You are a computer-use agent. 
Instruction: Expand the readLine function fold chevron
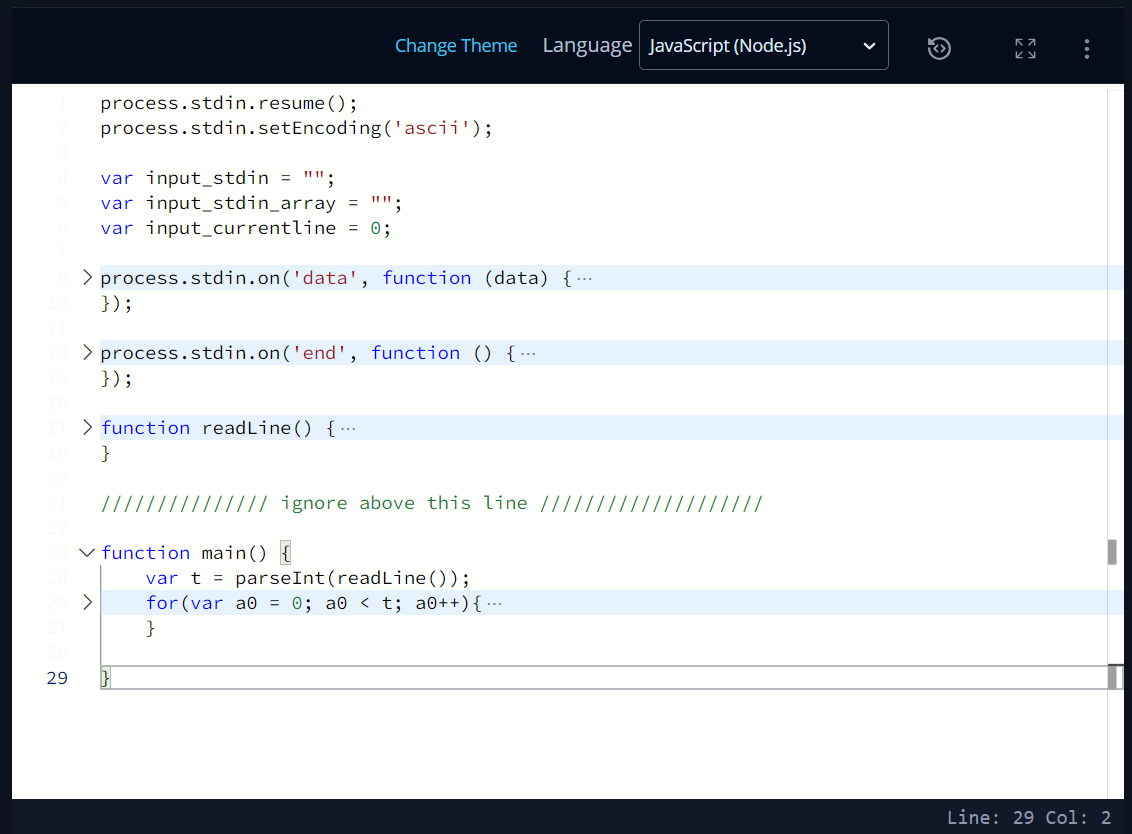click(87, 427)
